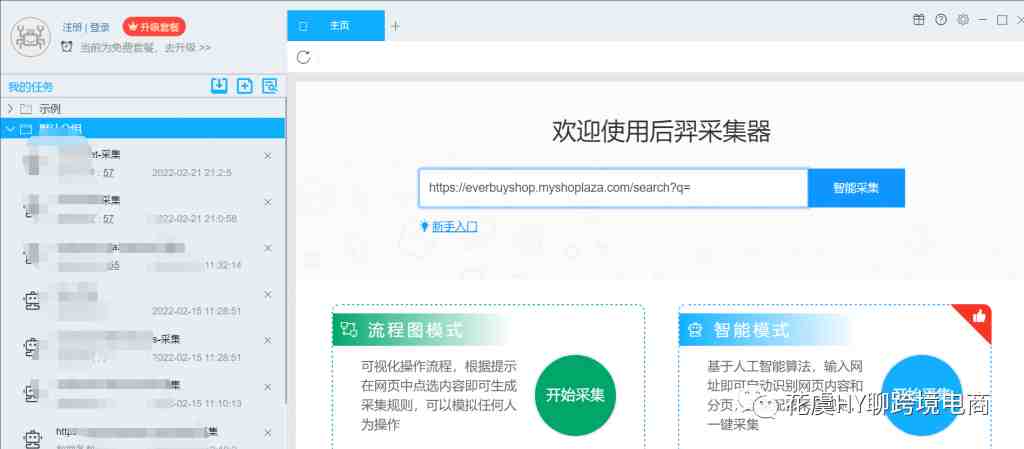The width and height of the screenshot is (1024, 449).
Task: Click the search tasks icon
Action: tap(270, 85)
